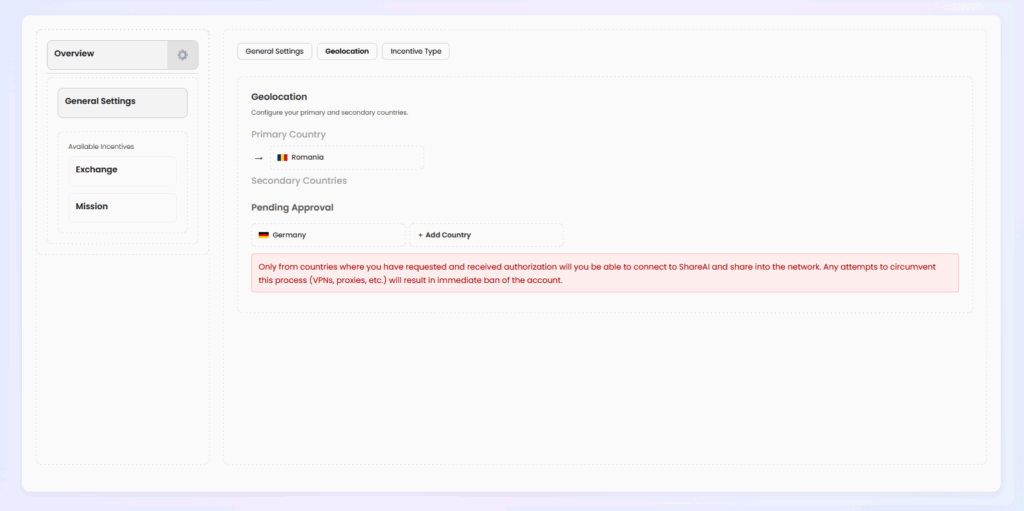
Task: Switch to the General Settings top tab
Action: [274, 51]
